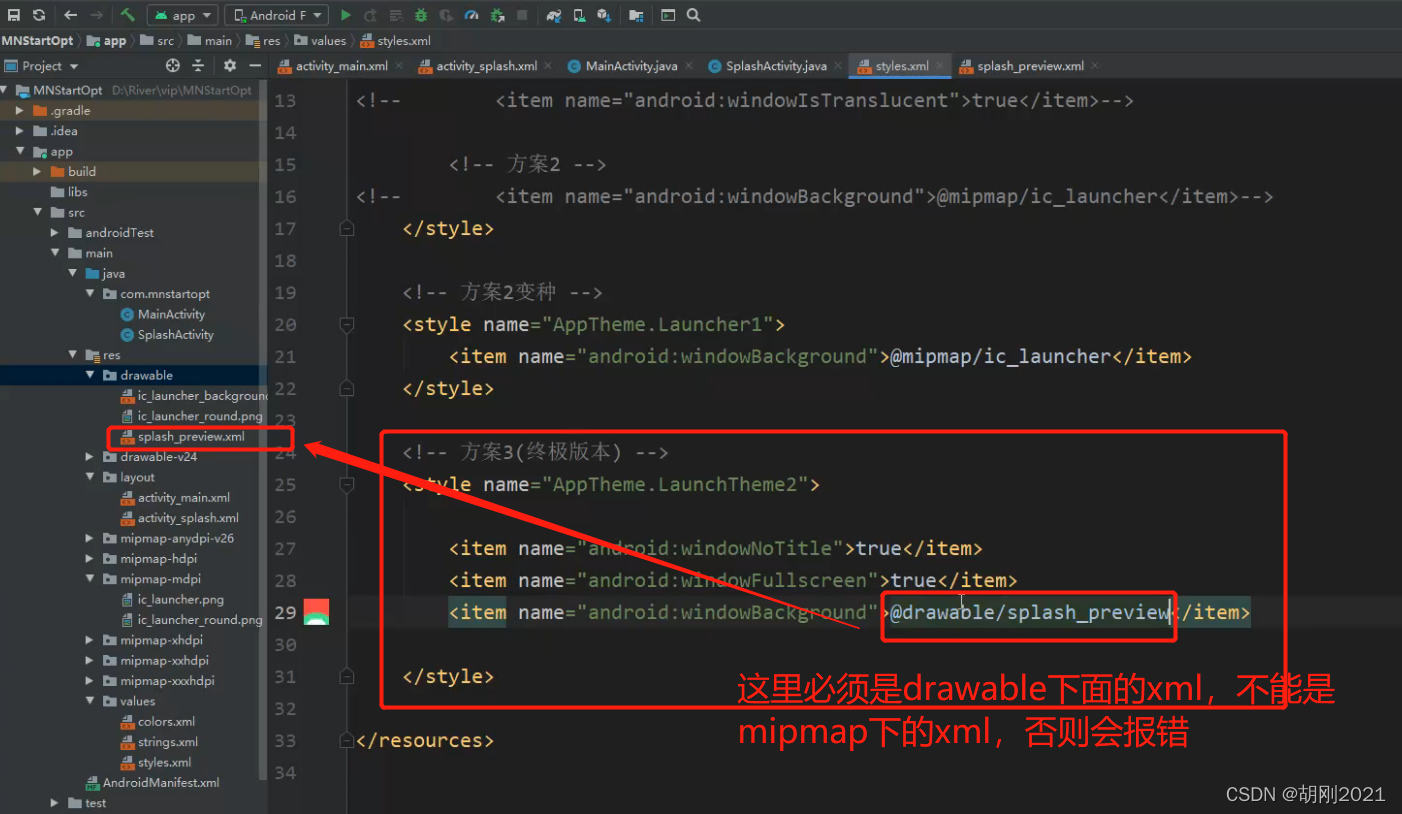Switch to the activity_splash.xml tab
This screenshot has width=1402, height=814.
[x=484, y=66]
